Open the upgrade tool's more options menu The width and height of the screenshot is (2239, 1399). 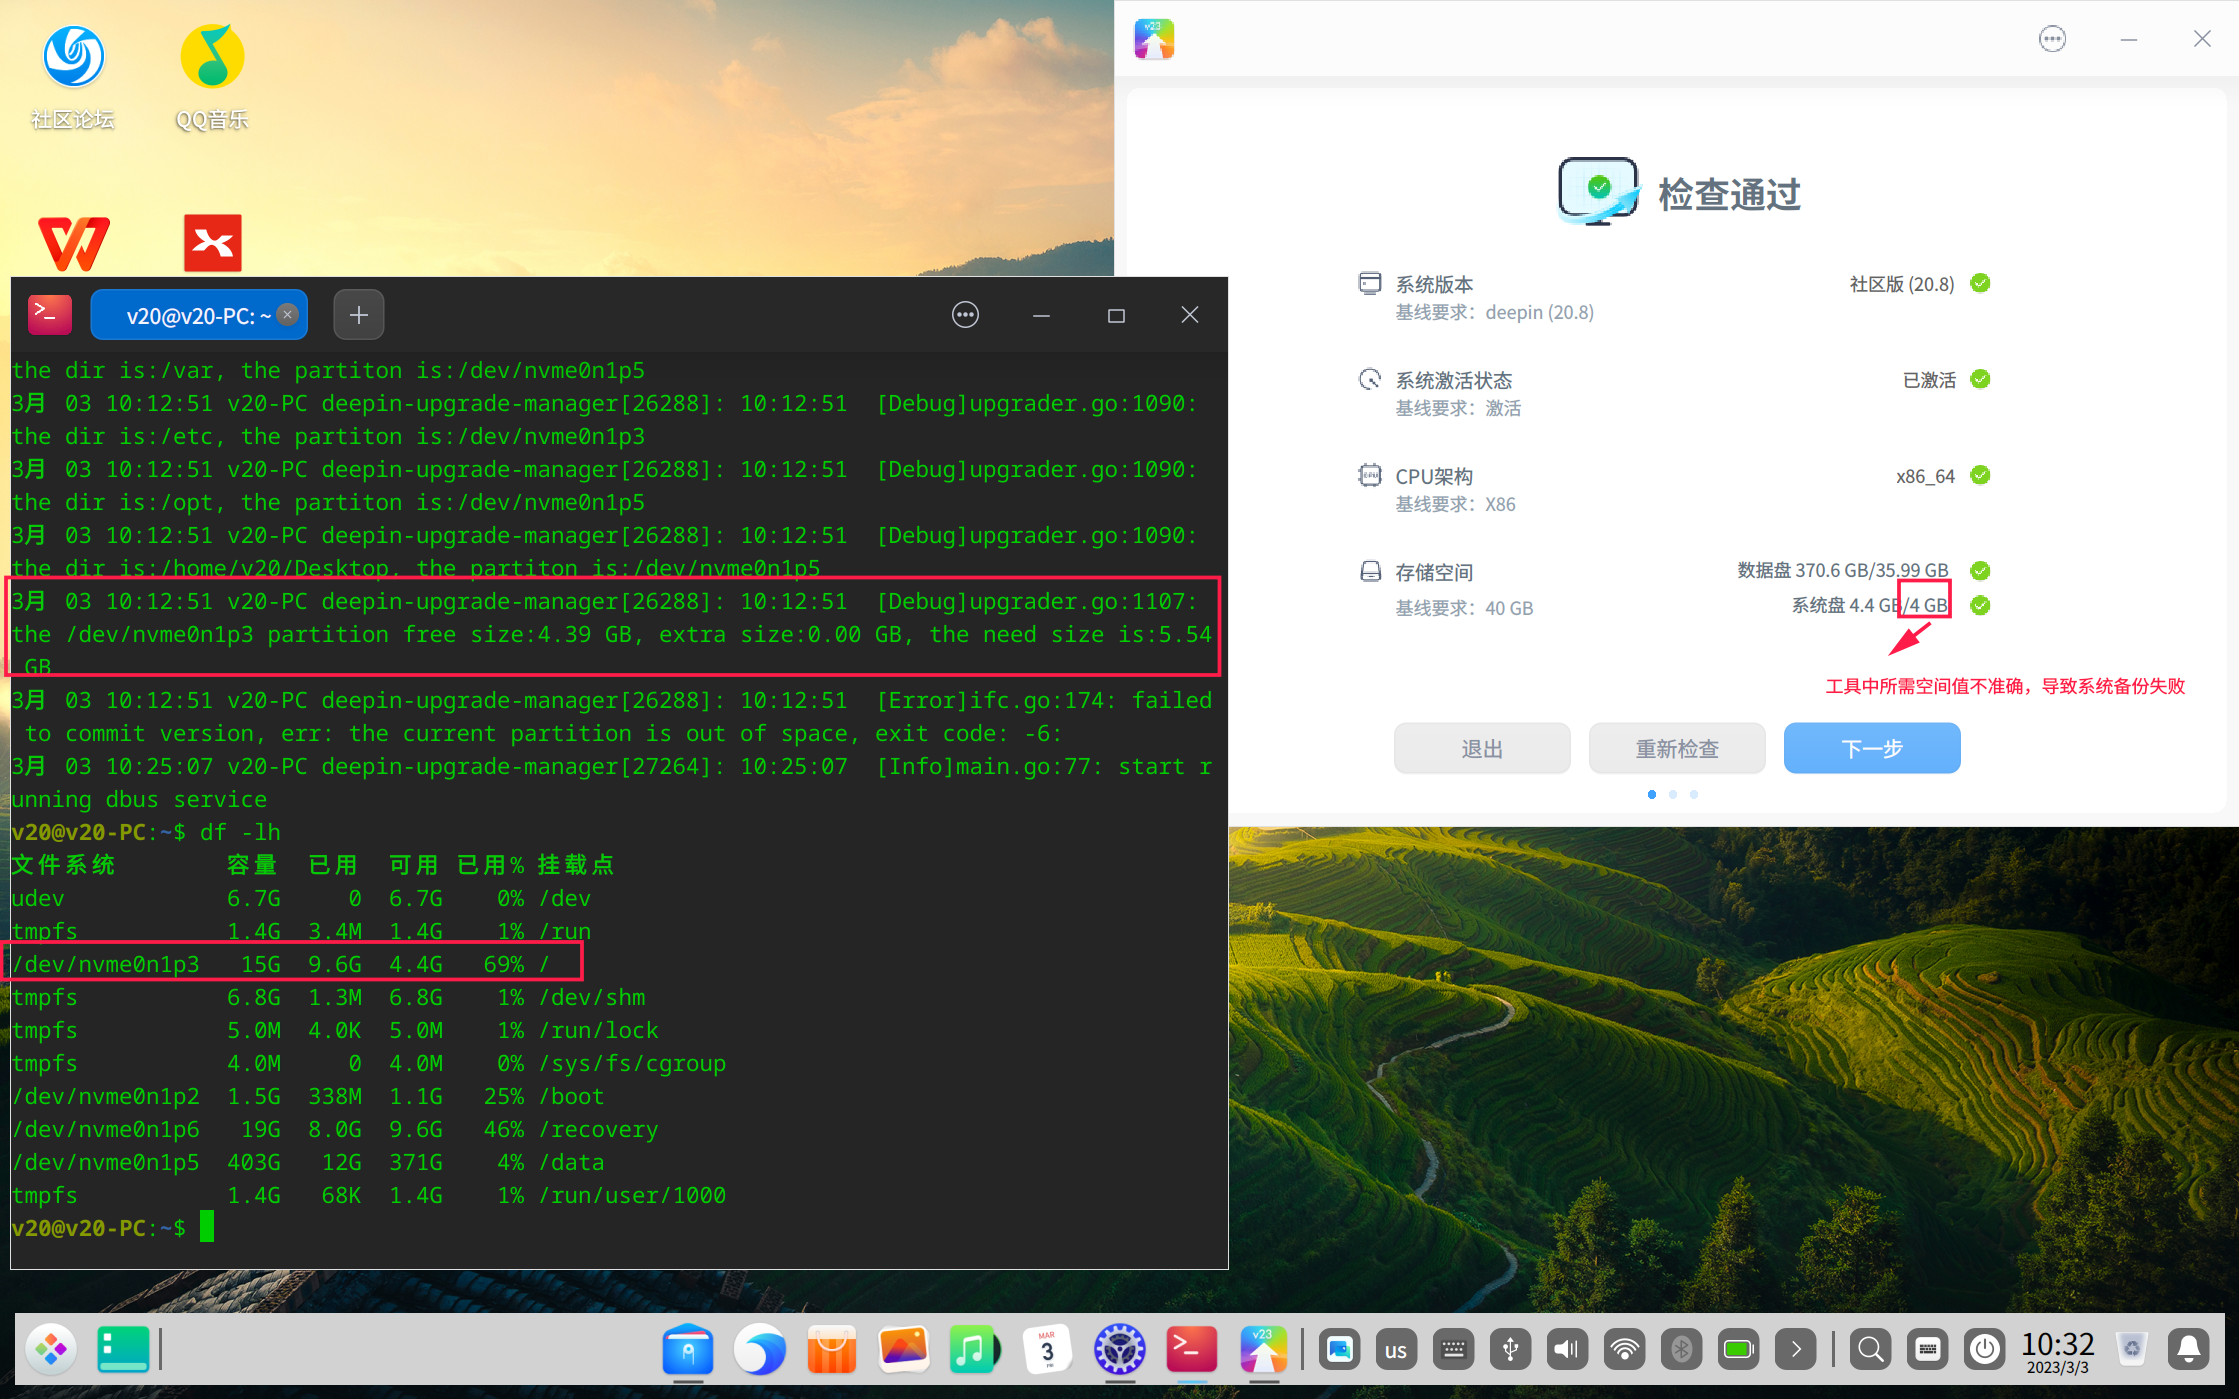[x=2052, y=38]
